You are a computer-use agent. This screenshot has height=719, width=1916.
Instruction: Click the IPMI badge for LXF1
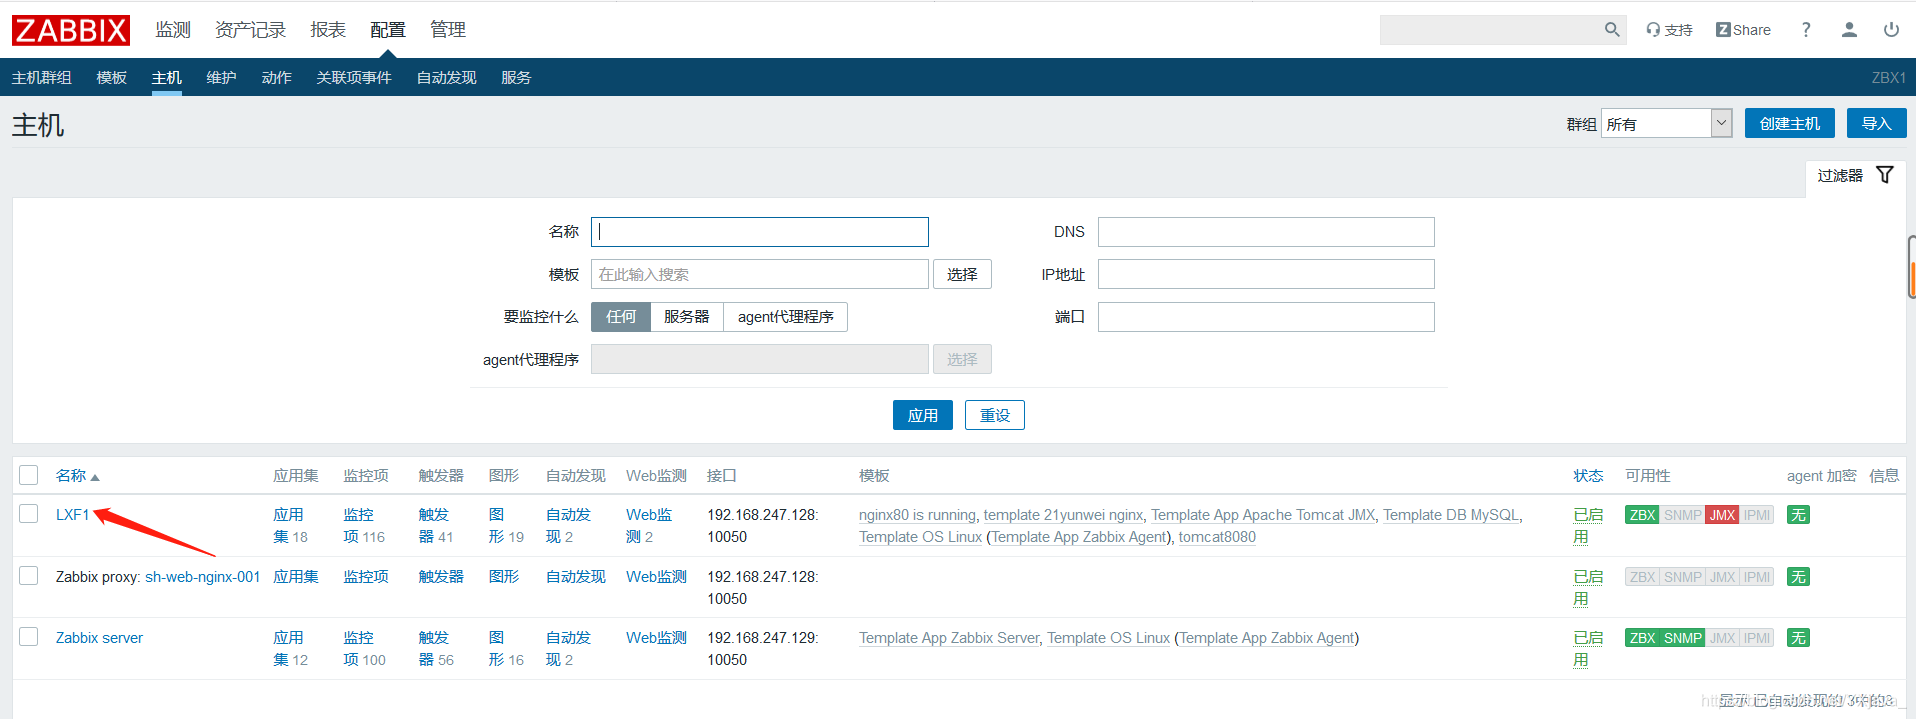pos(1757,515)
